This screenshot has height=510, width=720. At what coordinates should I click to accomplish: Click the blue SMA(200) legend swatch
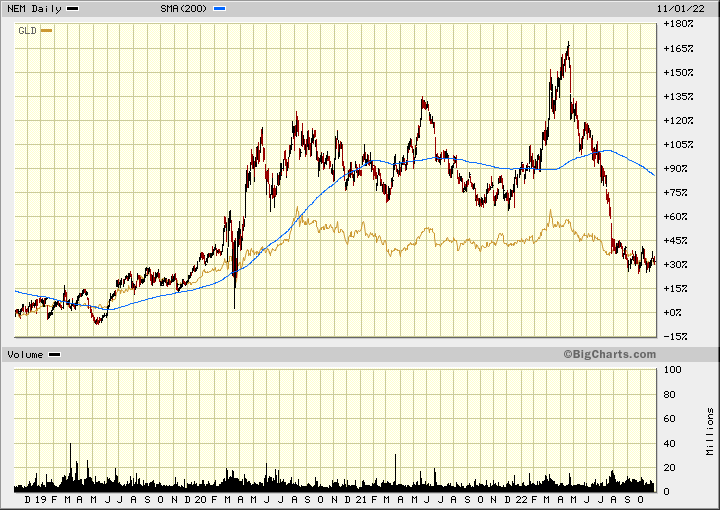click(x=219, y=9)
